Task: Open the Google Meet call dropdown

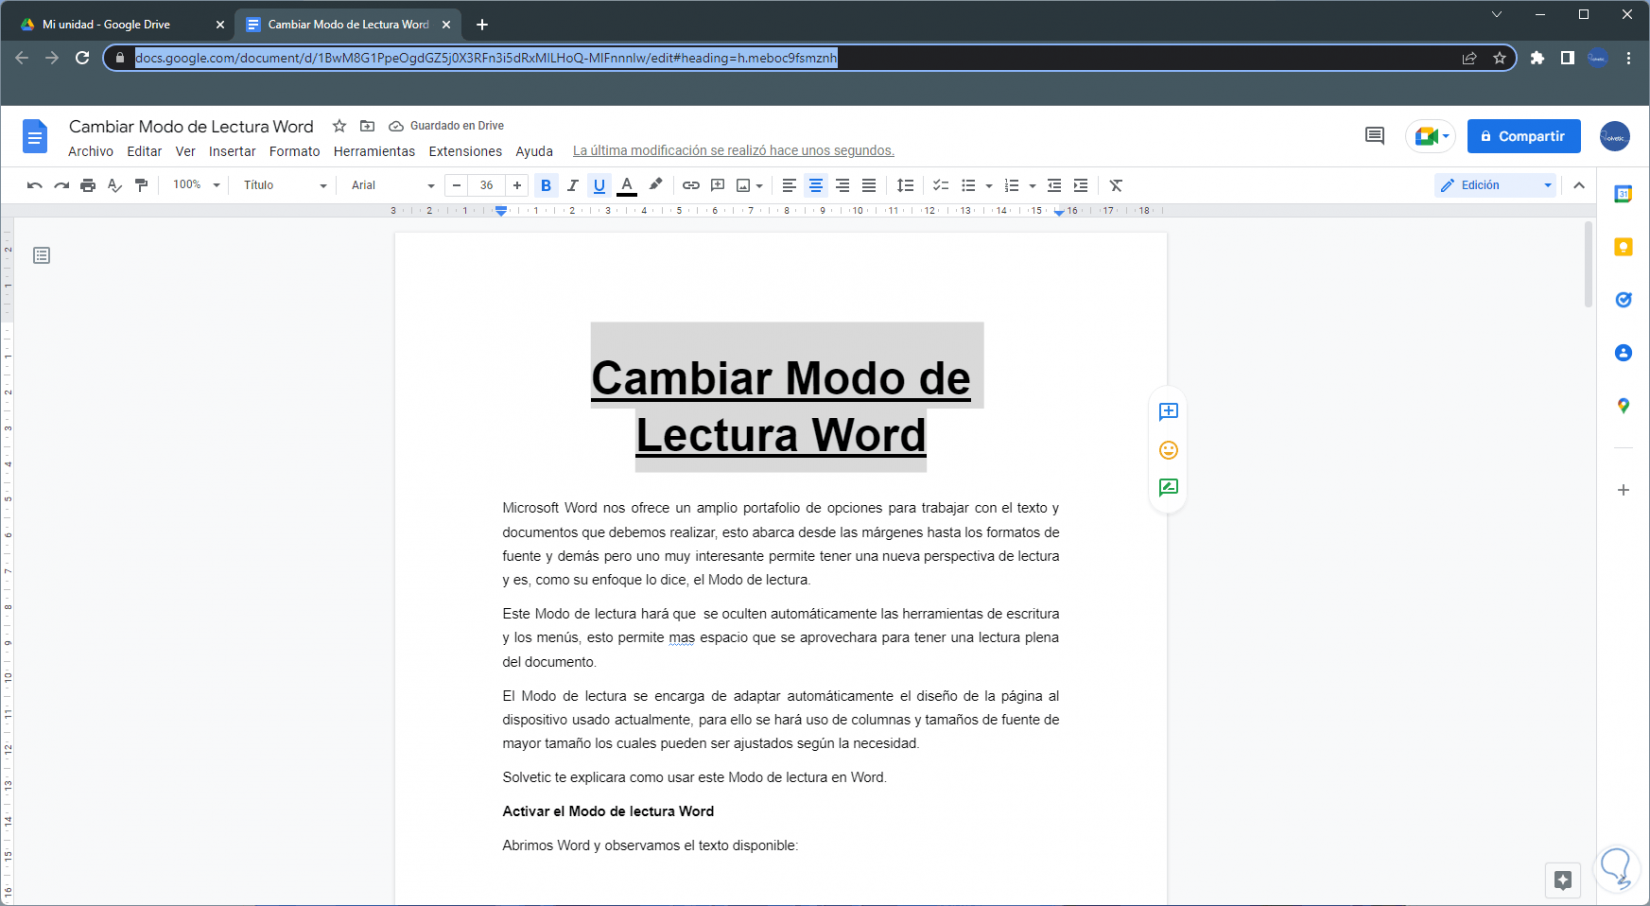Action: pos(1431,136)
